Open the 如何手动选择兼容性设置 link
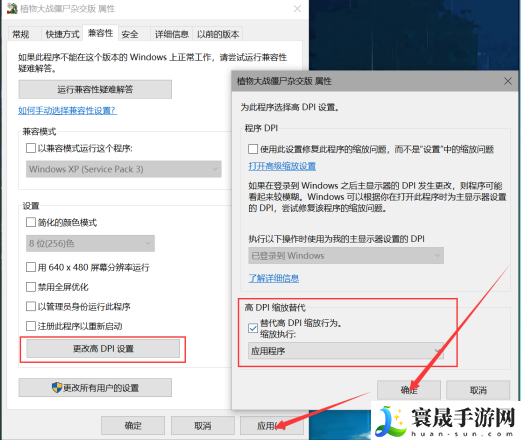Screen dimensions: 521x440 (x=67, y=110)
